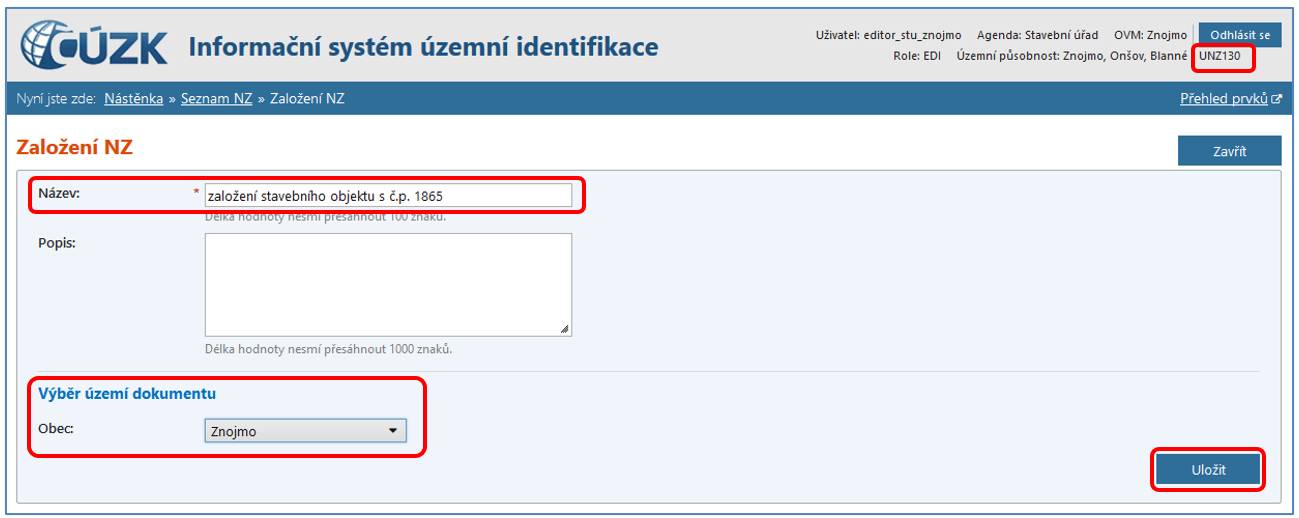Click inside the Popis text area
The image size is (1299, 518).
pos(388,284)
